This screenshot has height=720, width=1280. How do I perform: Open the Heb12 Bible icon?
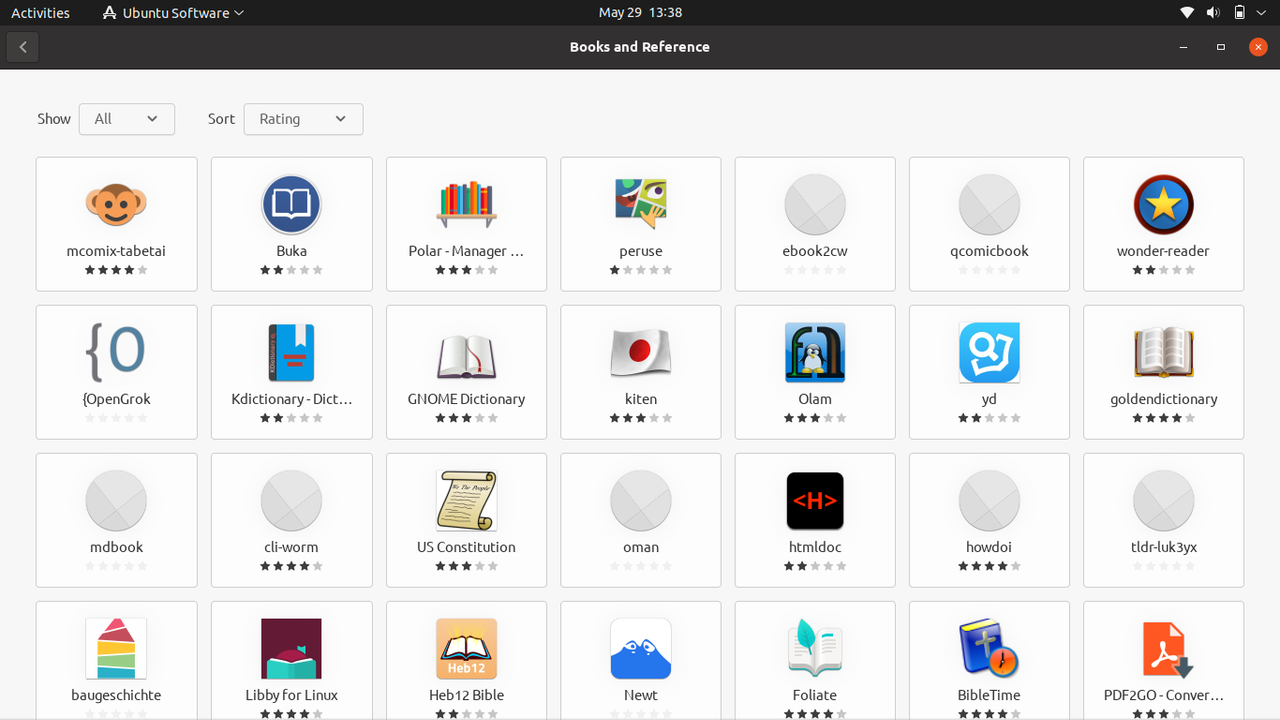point(466,648)
